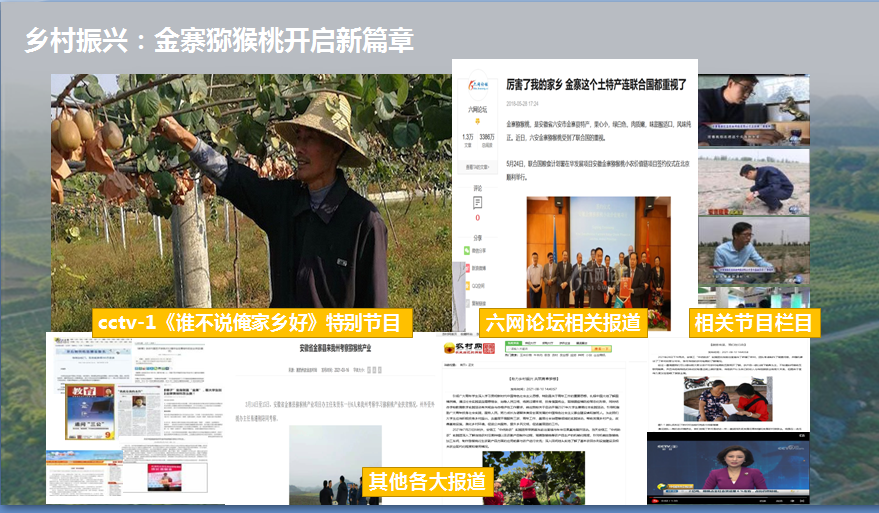Click the orange label 相关节目栏目
879x513 pixels.
pos(754,323)
